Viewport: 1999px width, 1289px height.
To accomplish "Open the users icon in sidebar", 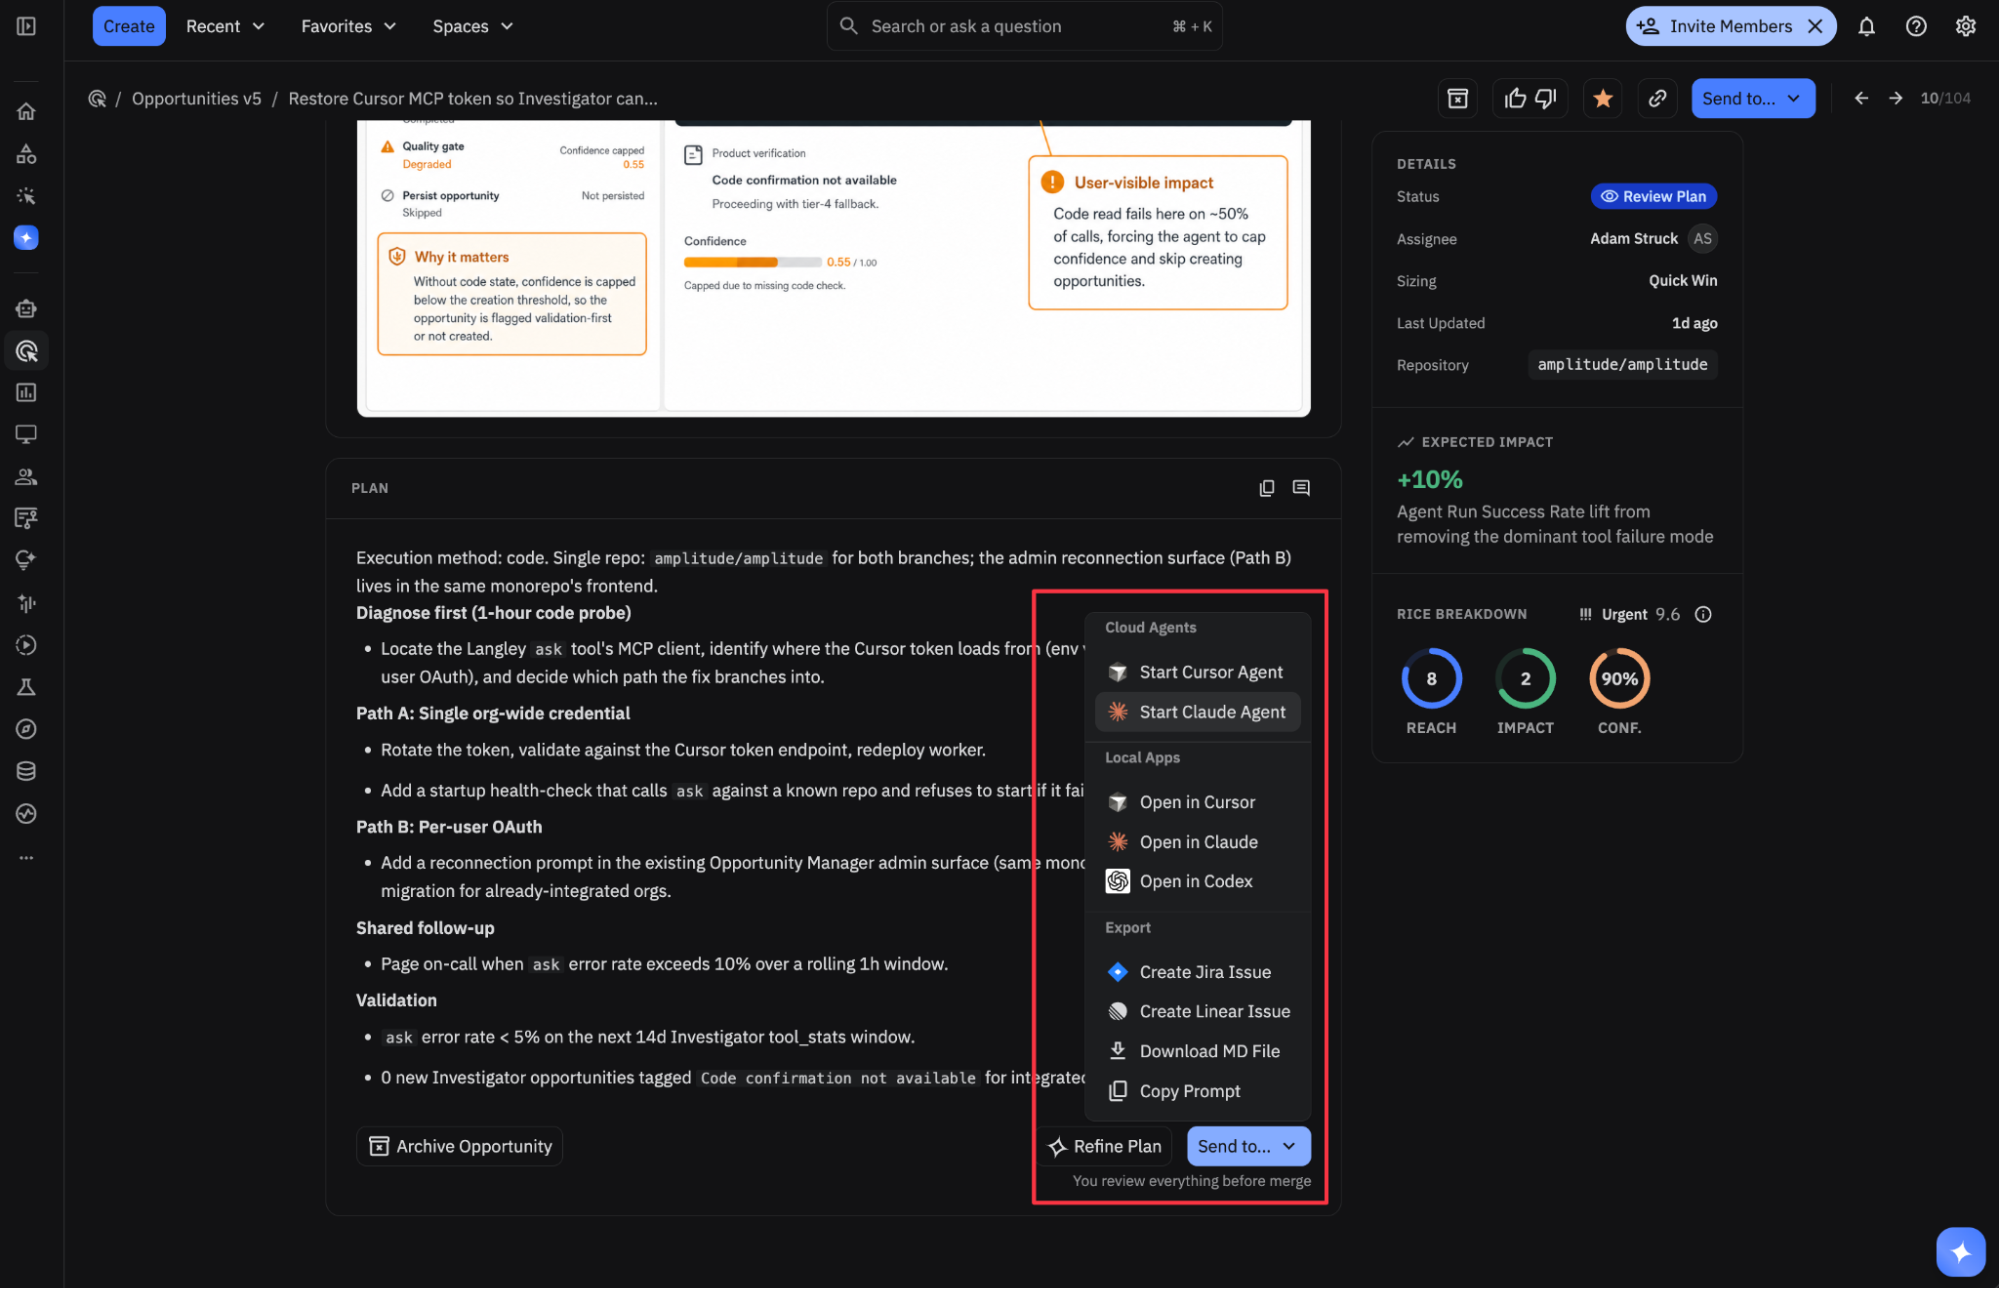I will click(x=26, y=477).
